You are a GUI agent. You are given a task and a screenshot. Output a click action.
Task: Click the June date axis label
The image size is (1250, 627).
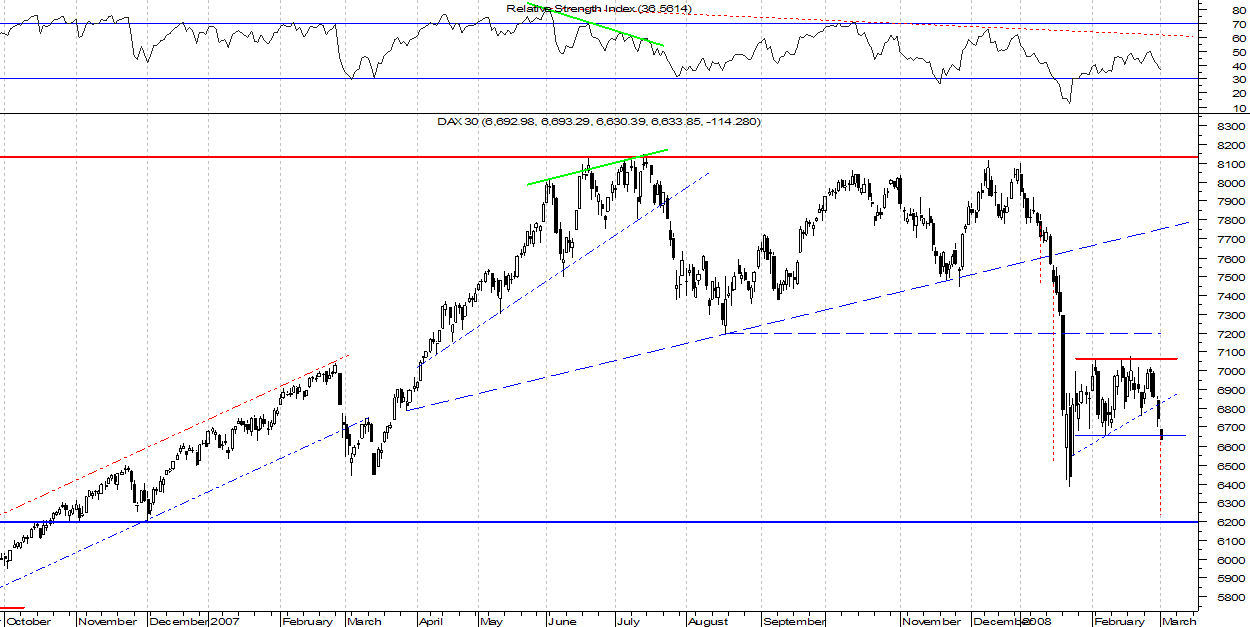click(x=563, y=621)
